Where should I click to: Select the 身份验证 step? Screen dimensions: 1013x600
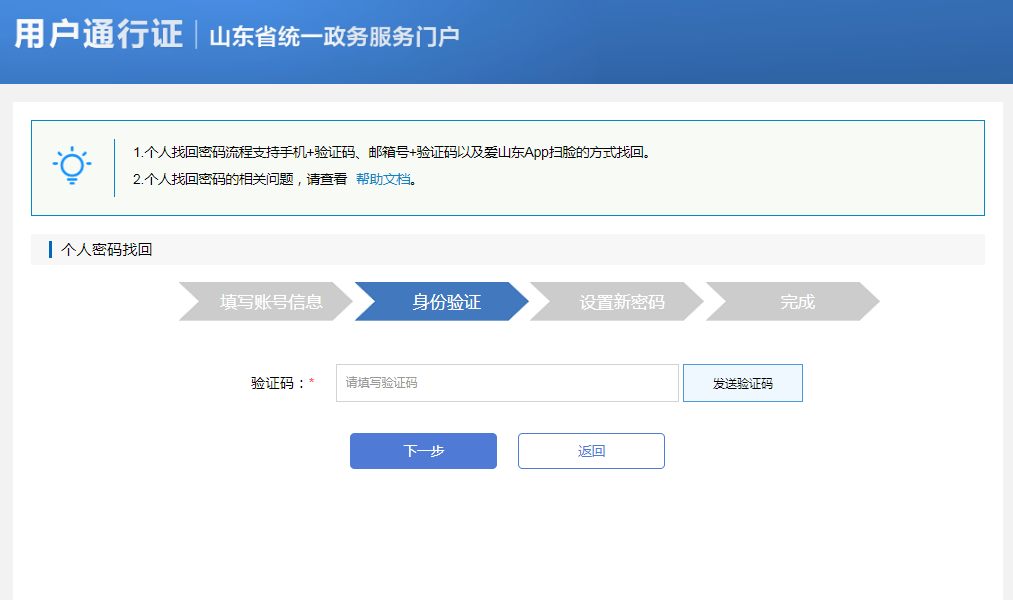446,302
